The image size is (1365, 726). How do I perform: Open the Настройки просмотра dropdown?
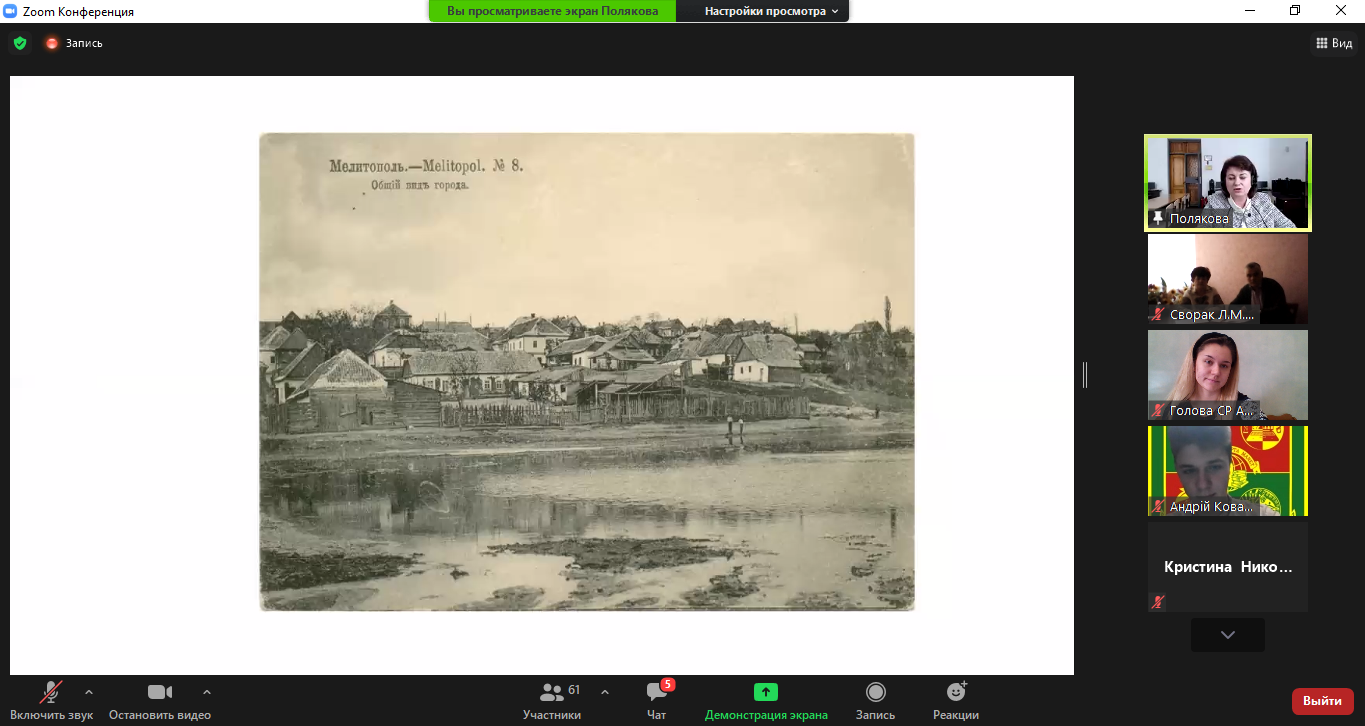pos(771,11)
